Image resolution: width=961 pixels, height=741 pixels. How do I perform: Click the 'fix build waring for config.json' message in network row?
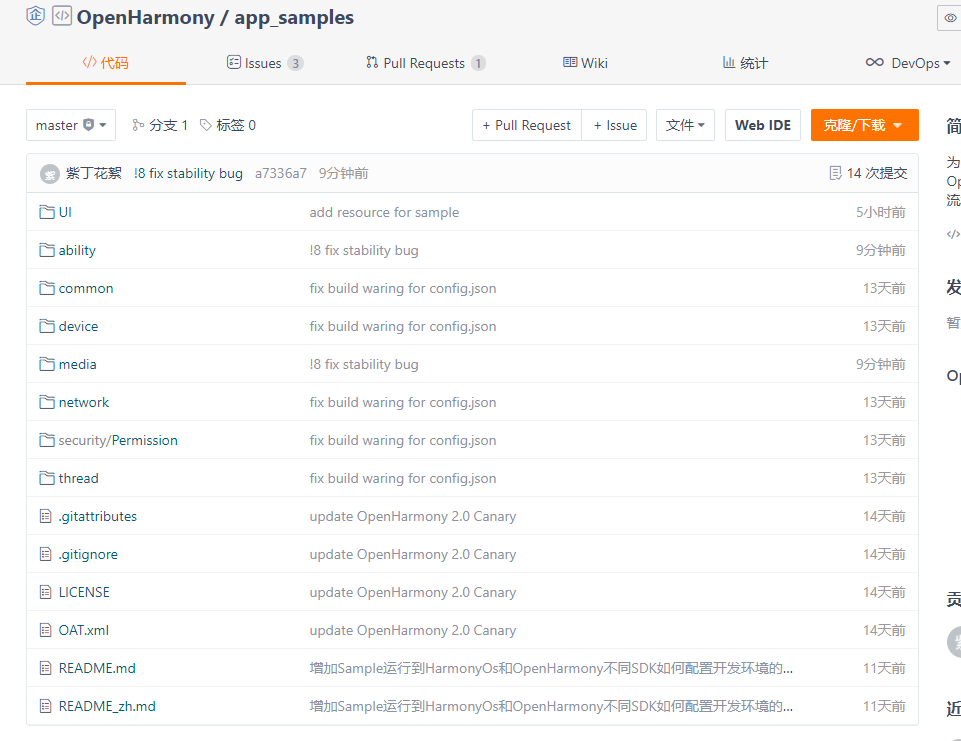tap(403, 402)
